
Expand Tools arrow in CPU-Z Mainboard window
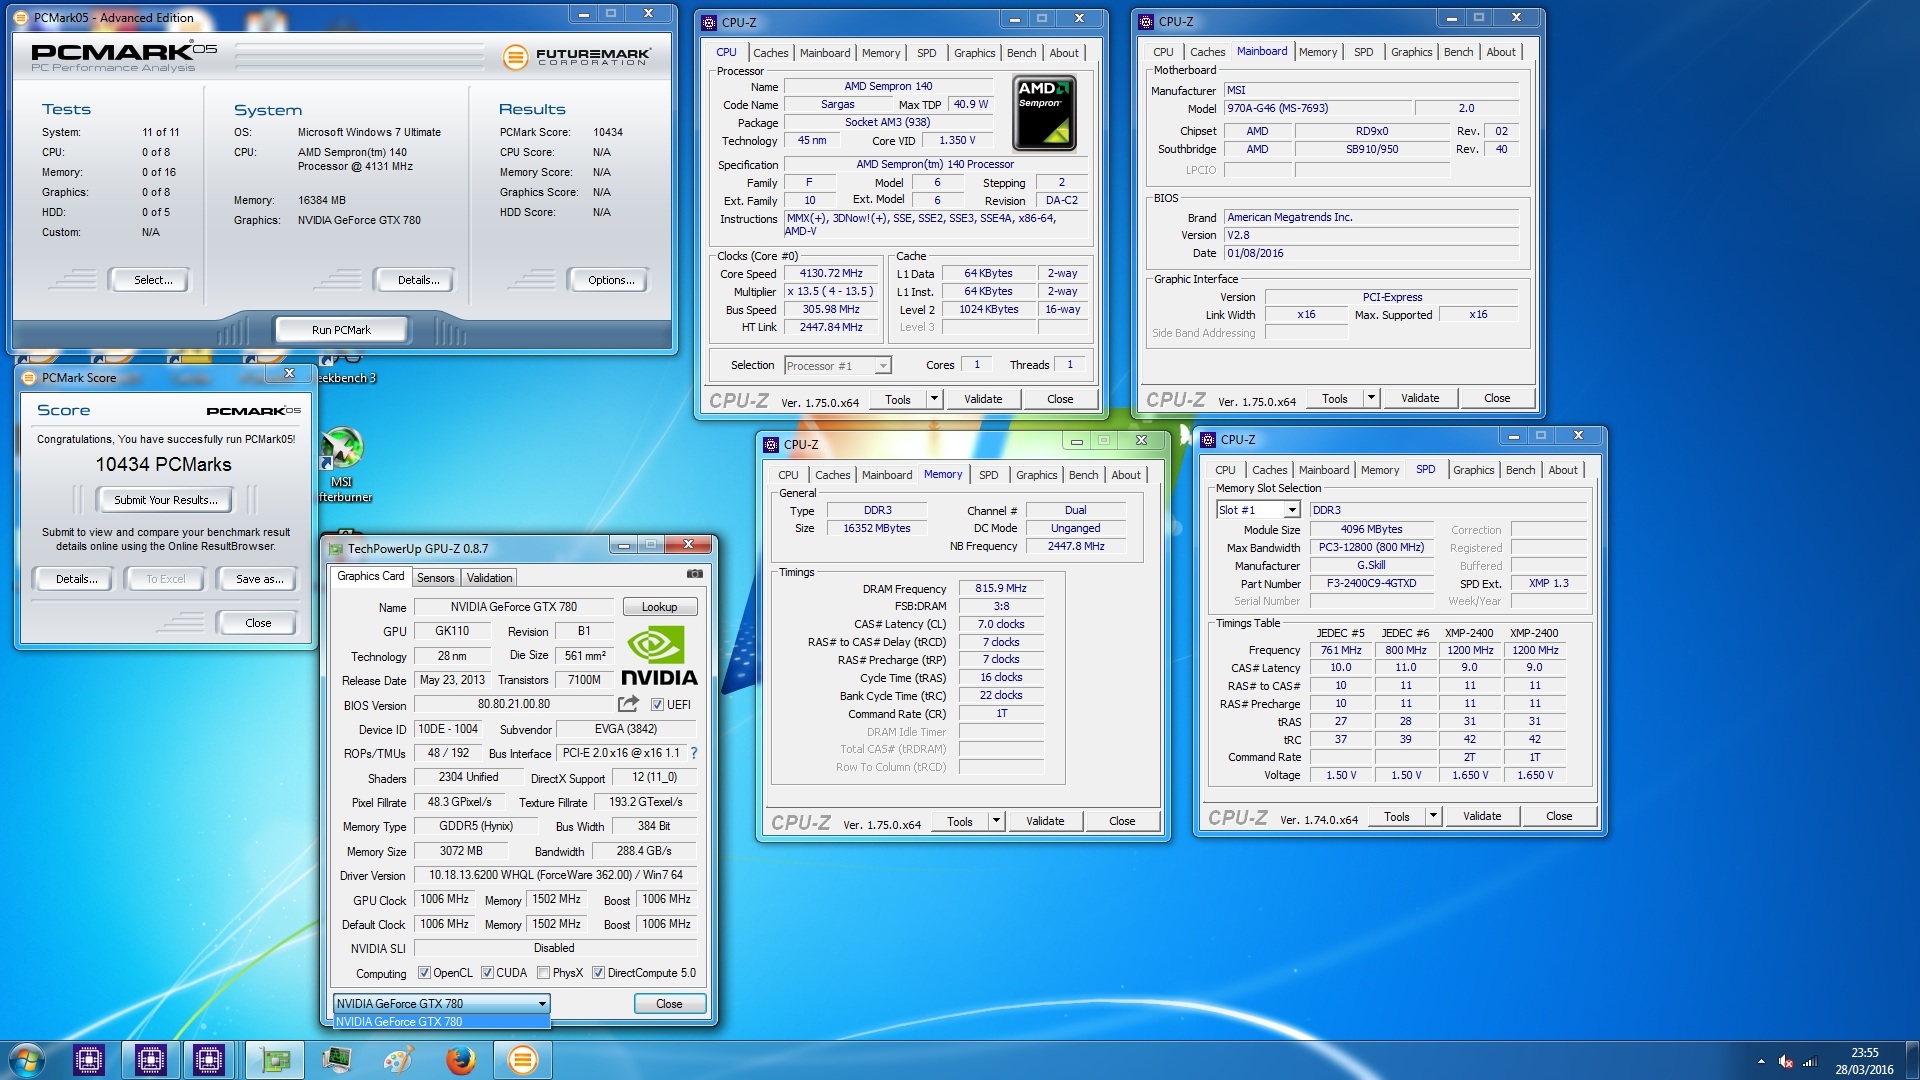click(1371, 398)
